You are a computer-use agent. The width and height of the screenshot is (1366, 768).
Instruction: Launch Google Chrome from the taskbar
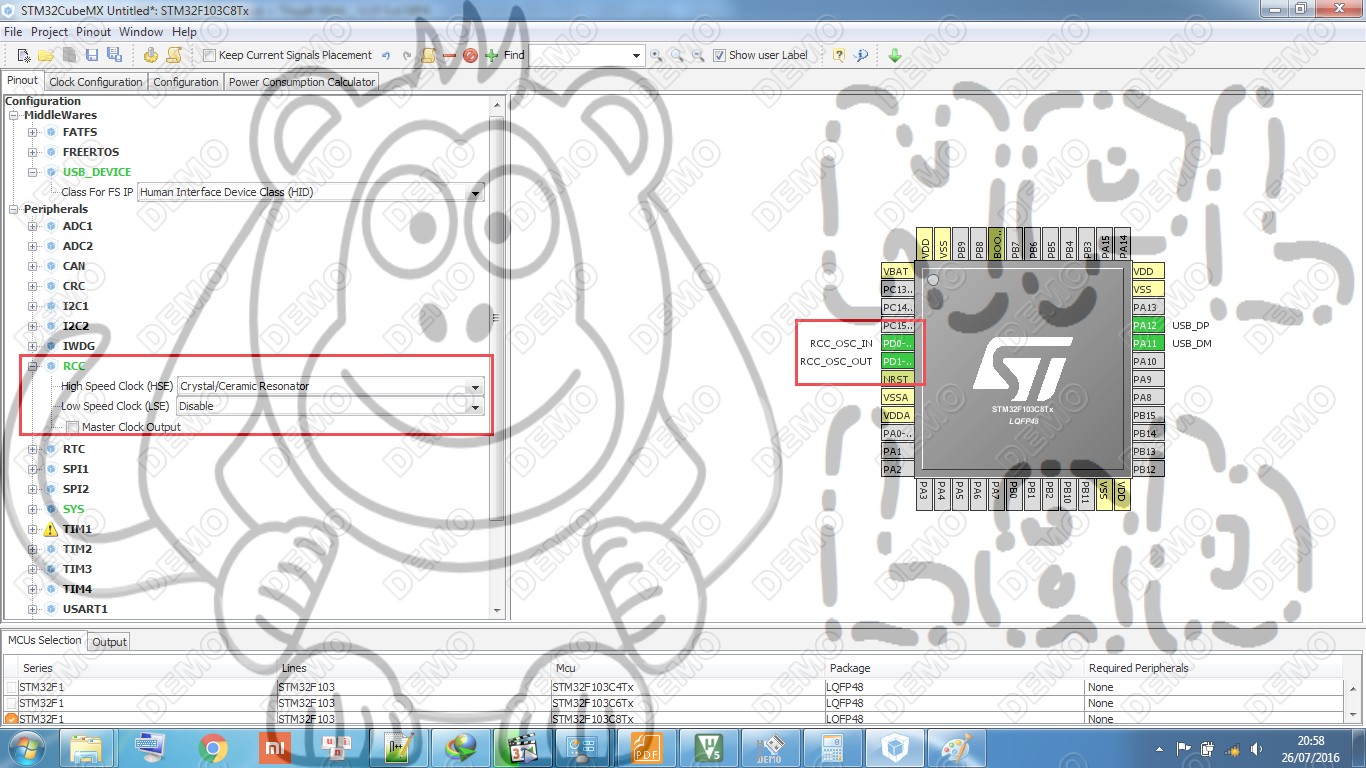(210, 747)
